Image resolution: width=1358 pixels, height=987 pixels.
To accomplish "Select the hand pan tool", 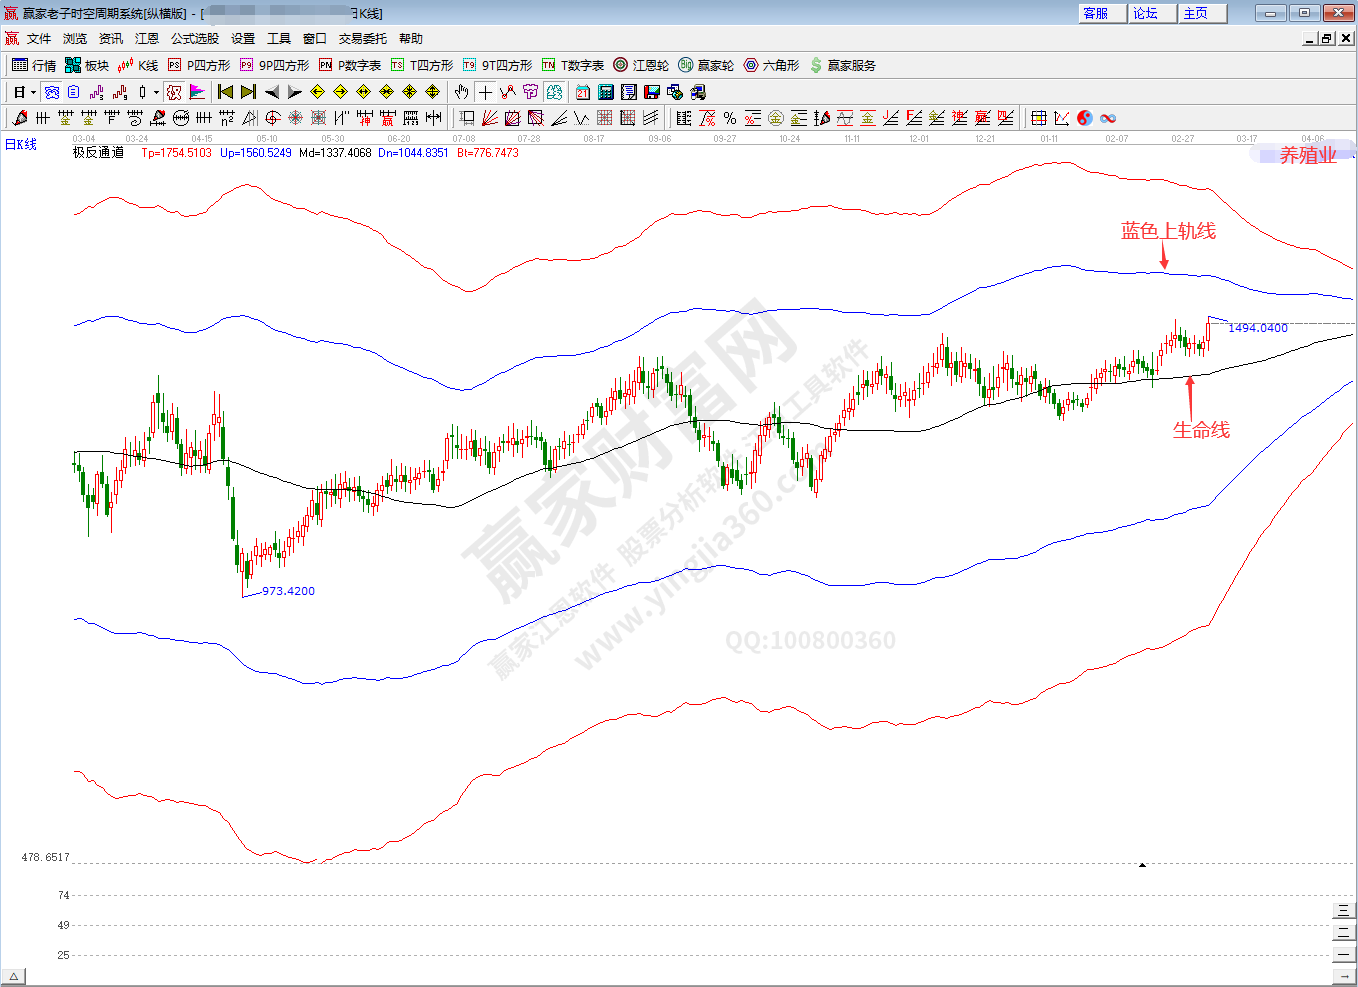I will pyautogui.click(x=461, y=92).
